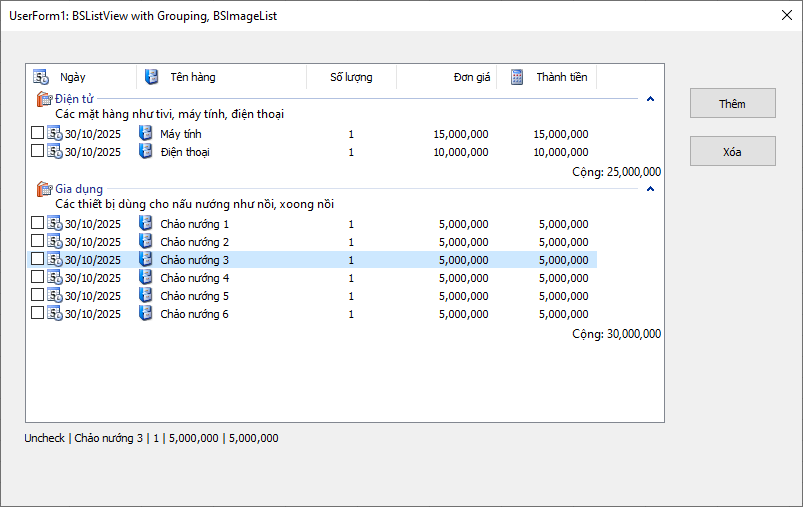Click the item icon beside Điện thoại
The height and width of the screenshot is (507, 803).
pyautogui.click(x=145, y=152)
